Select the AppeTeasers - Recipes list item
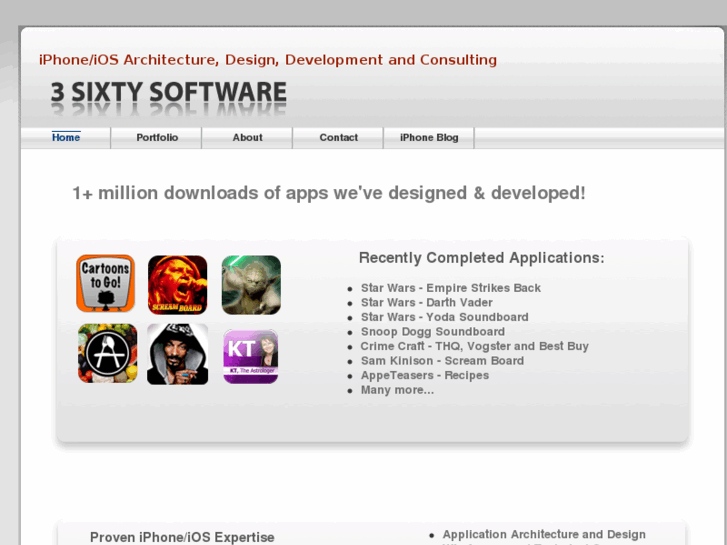This screenshot has height=545, width=727. tap(424, 376)
